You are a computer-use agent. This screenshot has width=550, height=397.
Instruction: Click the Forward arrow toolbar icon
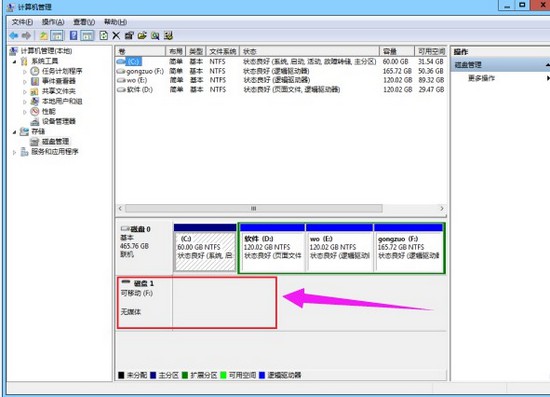[26, 35]
